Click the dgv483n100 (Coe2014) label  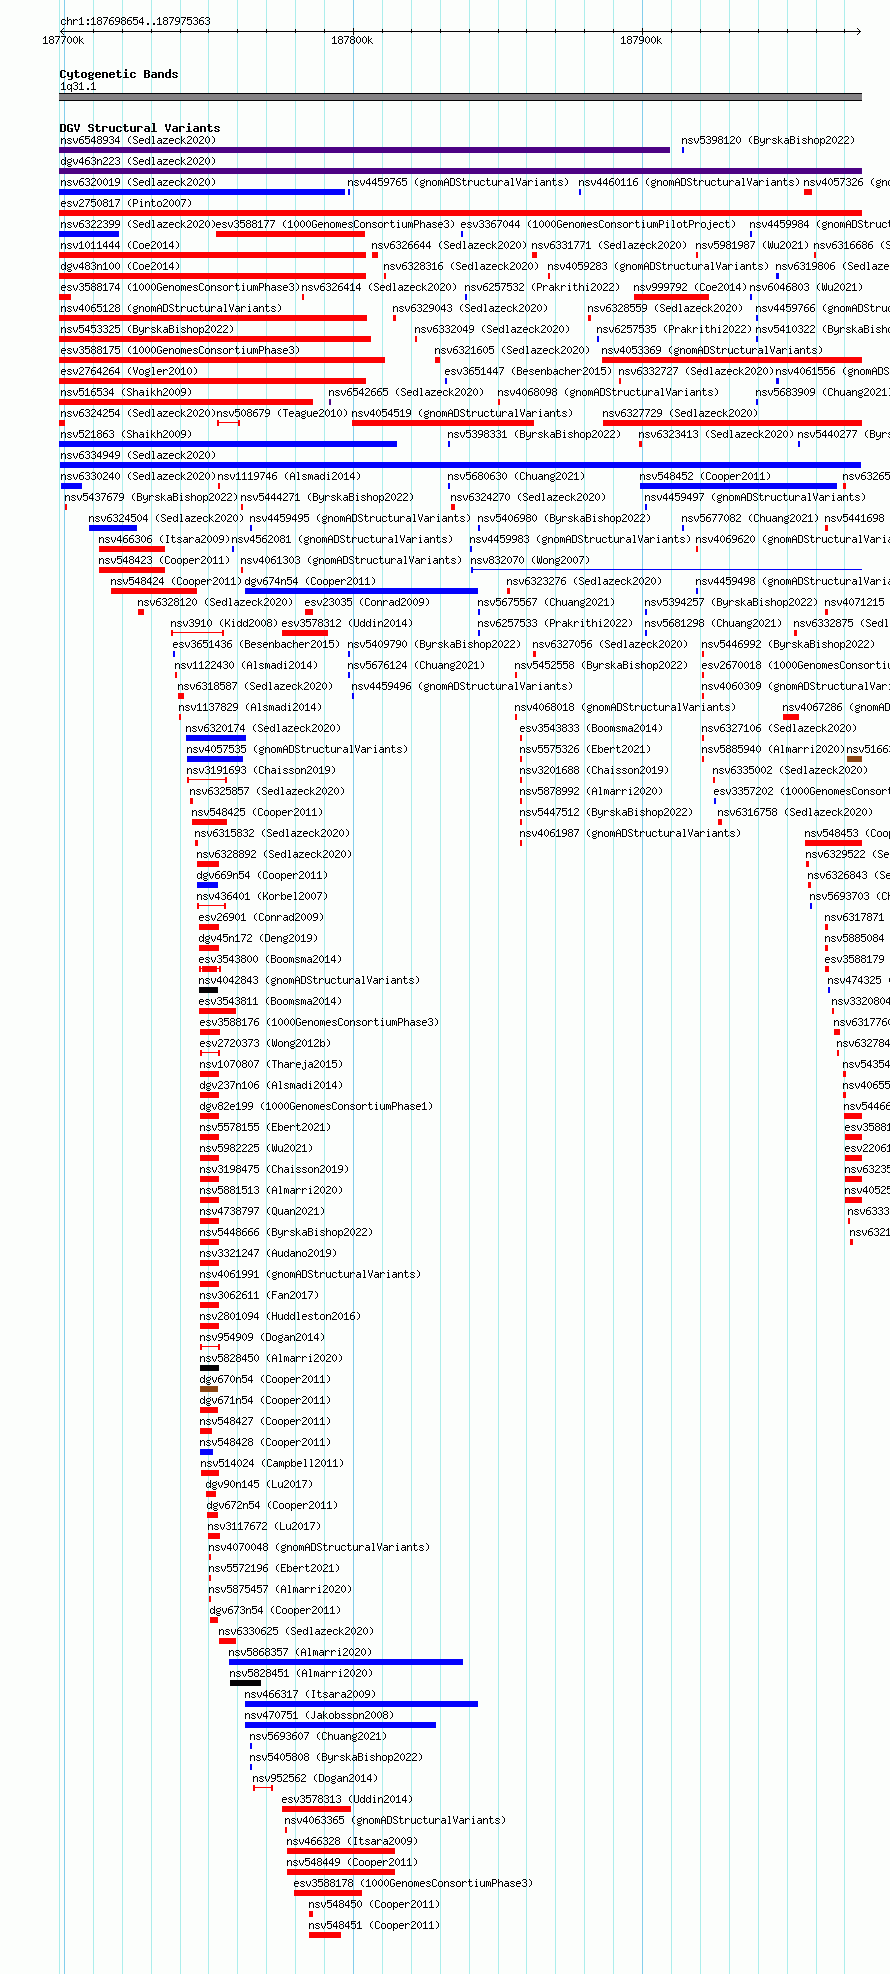pyautogui.click(x=119, y=267)
